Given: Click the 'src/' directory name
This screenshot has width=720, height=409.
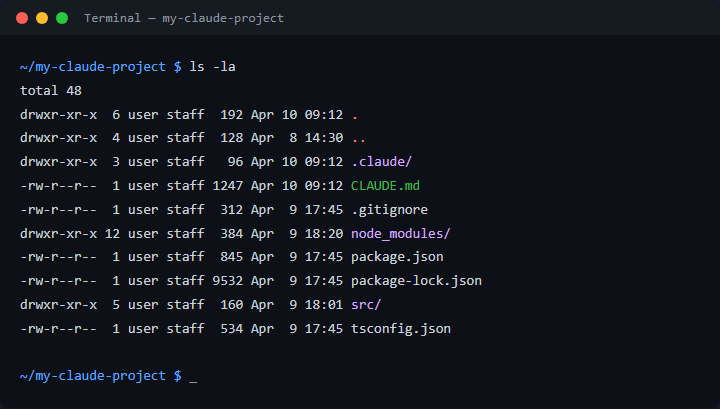Looking at the screenshot, I should click(x=366, y=304).
